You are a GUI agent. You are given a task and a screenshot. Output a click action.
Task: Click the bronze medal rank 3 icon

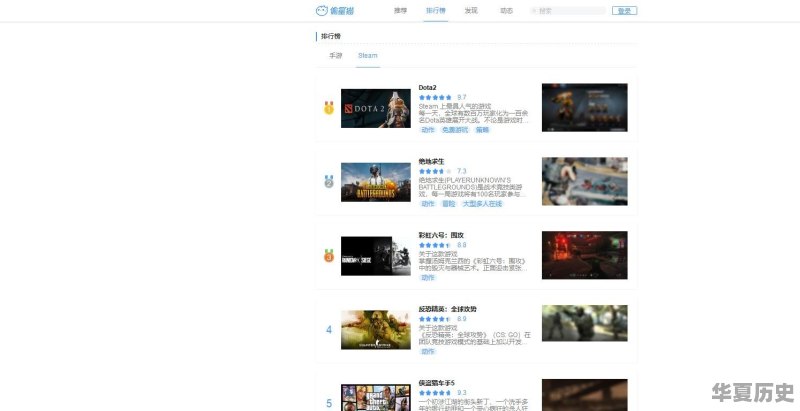329,255
